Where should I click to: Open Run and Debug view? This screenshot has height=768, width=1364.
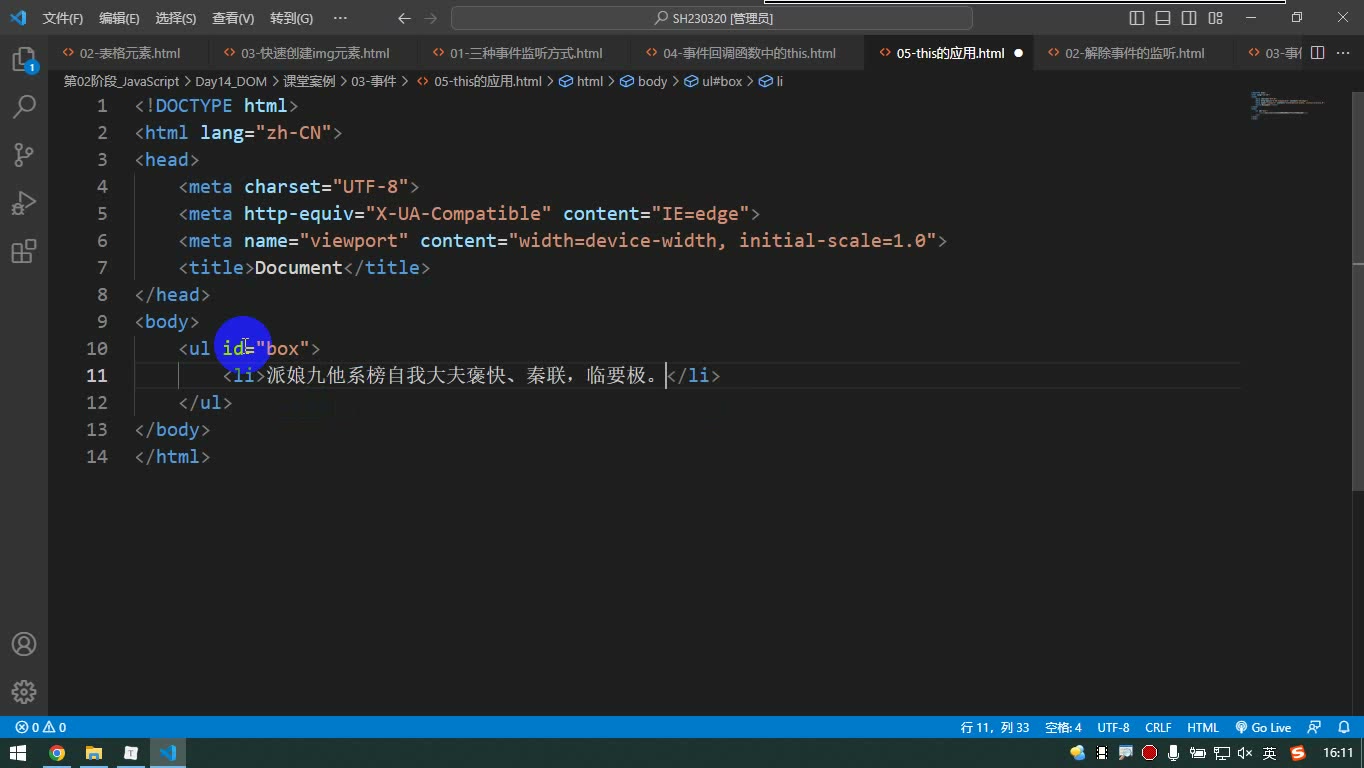24,203
